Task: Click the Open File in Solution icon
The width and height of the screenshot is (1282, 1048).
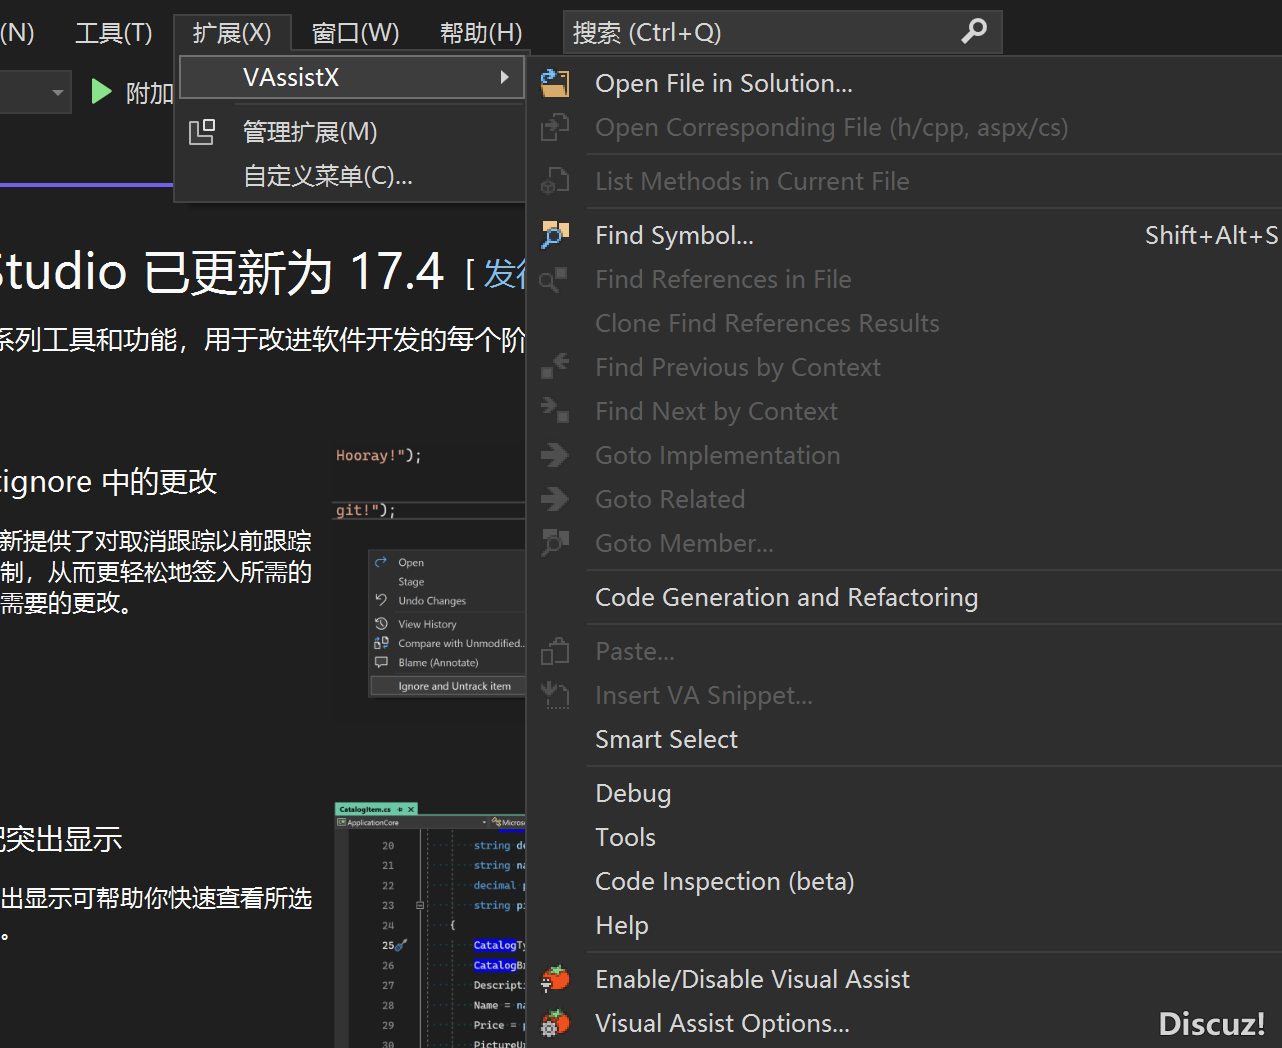Action: pos(555,83)
